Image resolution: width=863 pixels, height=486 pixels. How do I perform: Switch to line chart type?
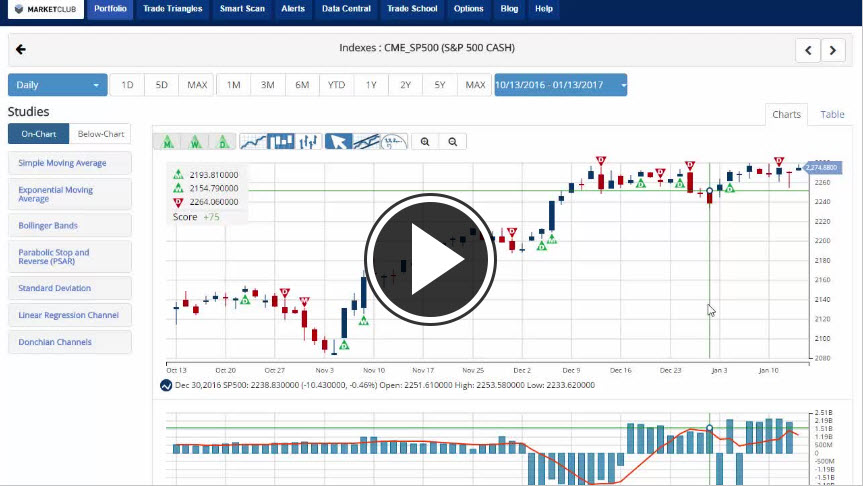point(253,142)
